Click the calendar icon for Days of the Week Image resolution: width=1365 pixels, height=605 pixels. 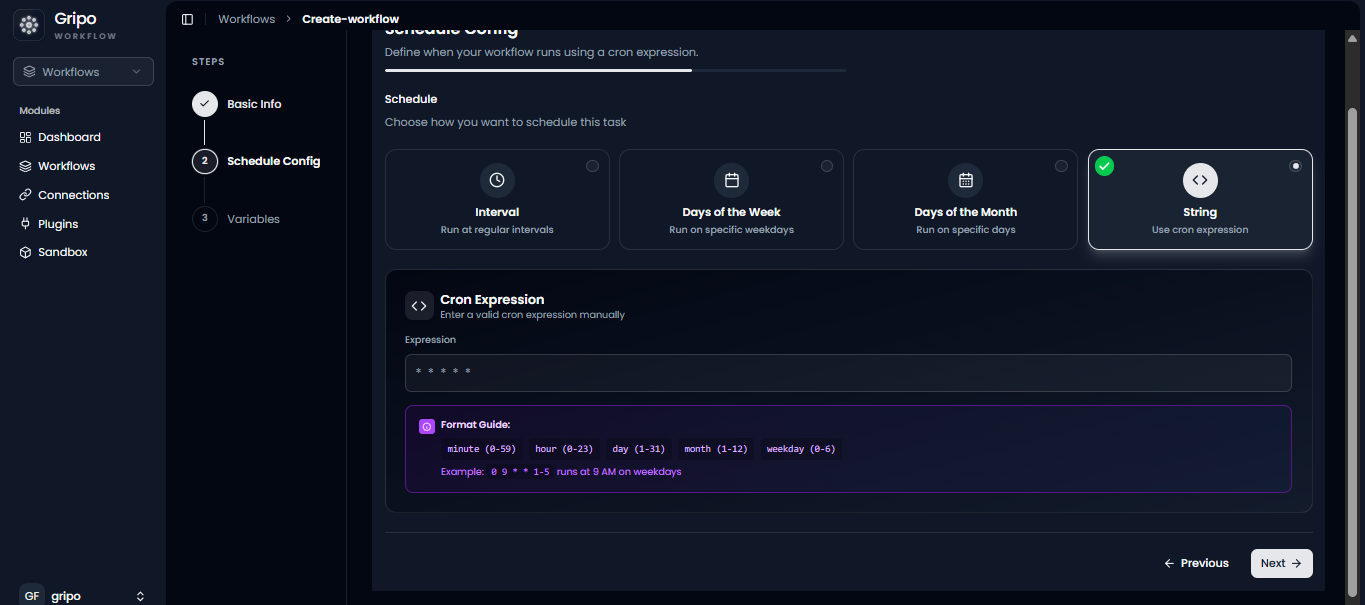coord(731,180)
